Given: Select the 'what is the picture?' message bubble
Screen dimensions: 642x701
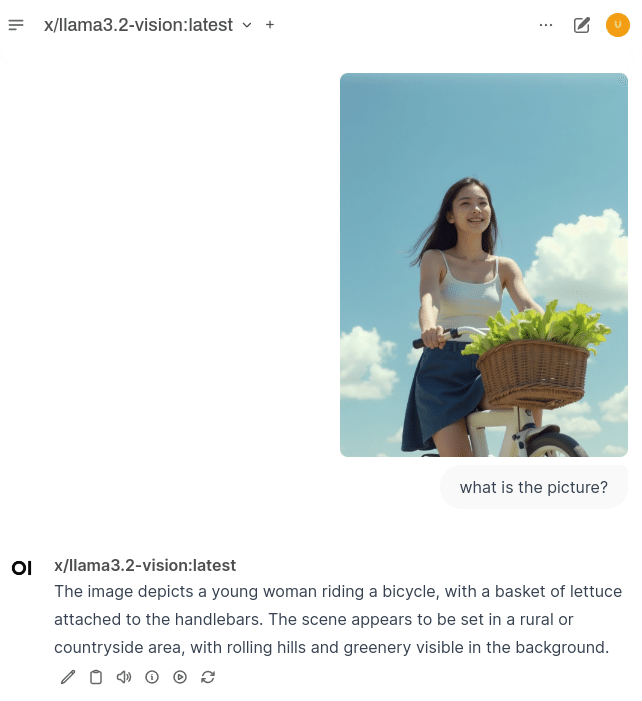Looking at the screenshot, I should (x=534, y=487).
